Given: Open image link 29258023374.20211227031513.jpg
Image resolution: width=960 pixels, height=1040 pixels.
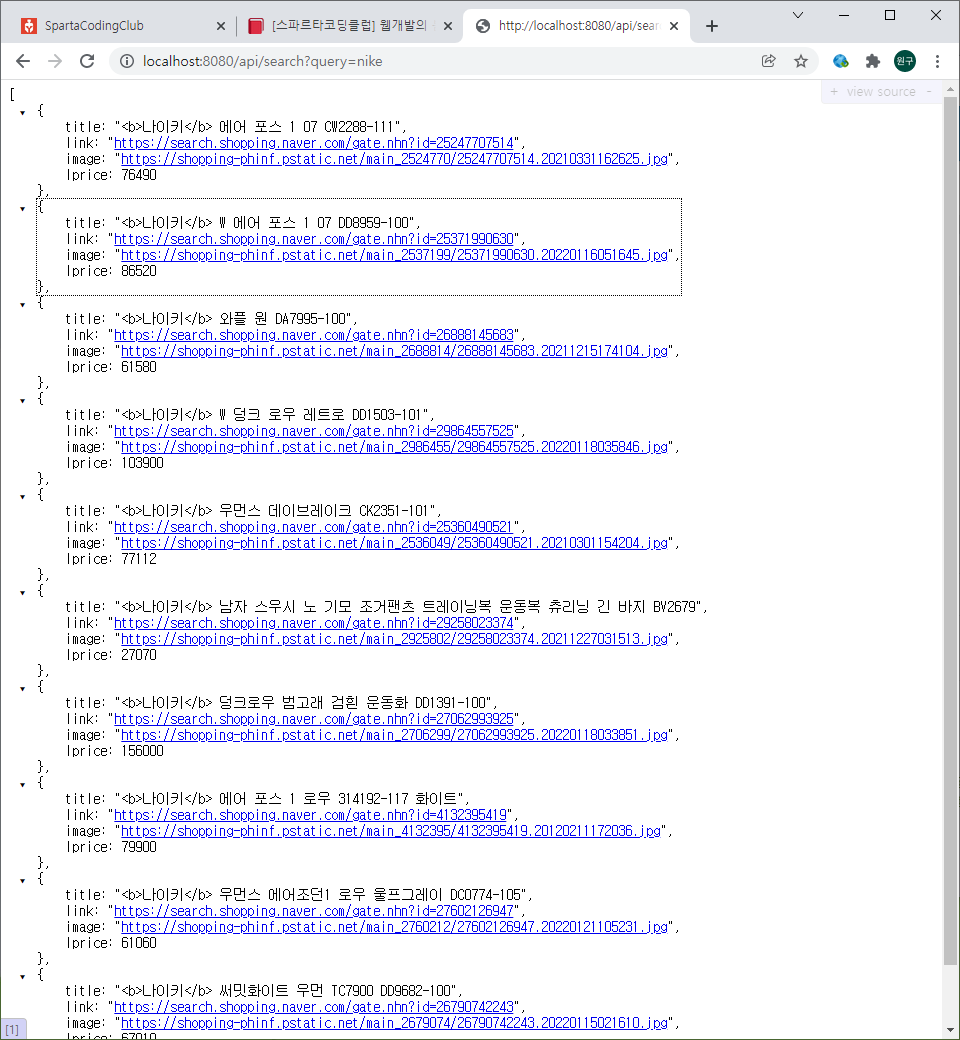Looking at the screenshot, I should pos(394,639).
